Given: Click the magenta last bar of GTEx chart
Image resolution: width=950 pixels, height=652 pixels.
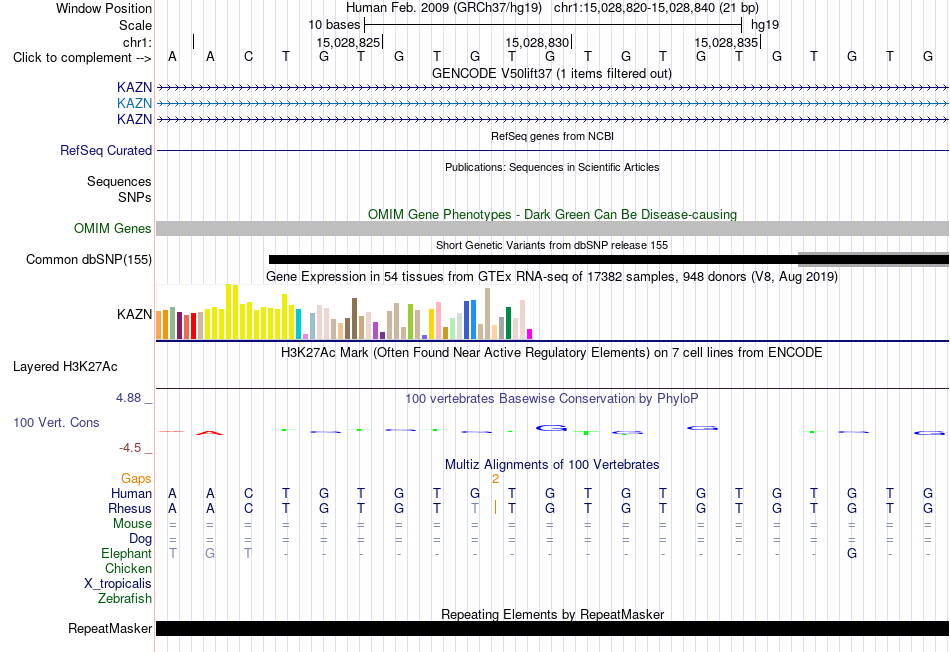Looking at the screenshot, I should pyautogui.click(x=530, y=334).
